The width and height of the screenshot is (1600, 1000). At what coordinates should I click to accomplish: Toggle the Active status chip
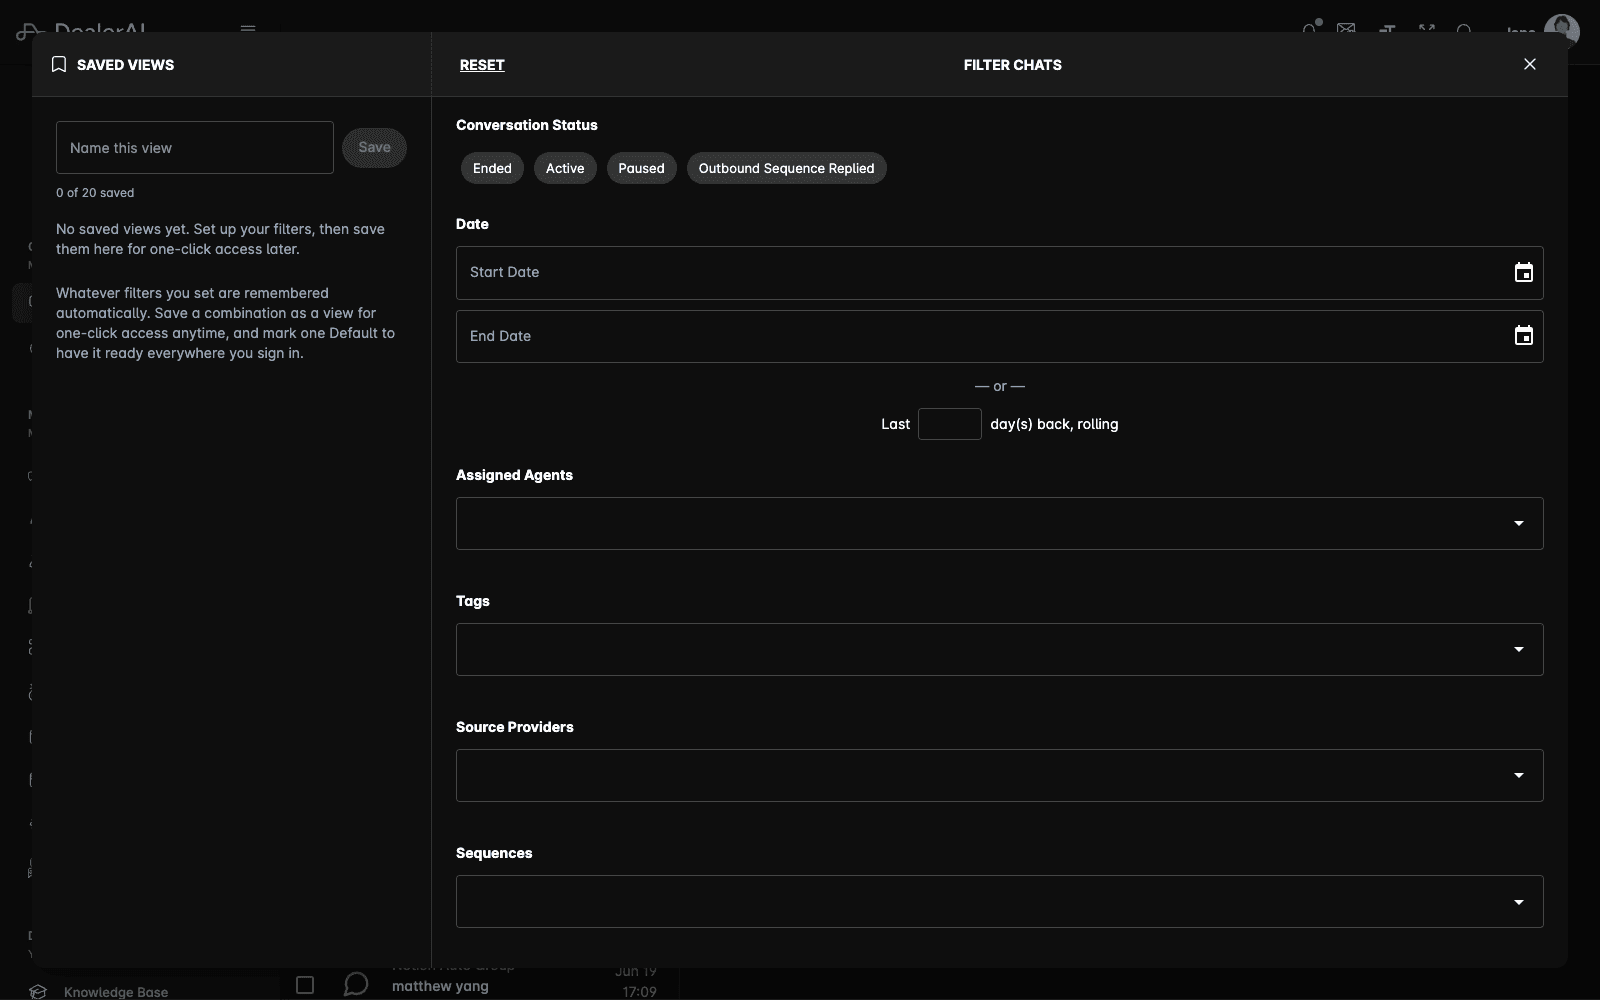[x=565, y=168]
